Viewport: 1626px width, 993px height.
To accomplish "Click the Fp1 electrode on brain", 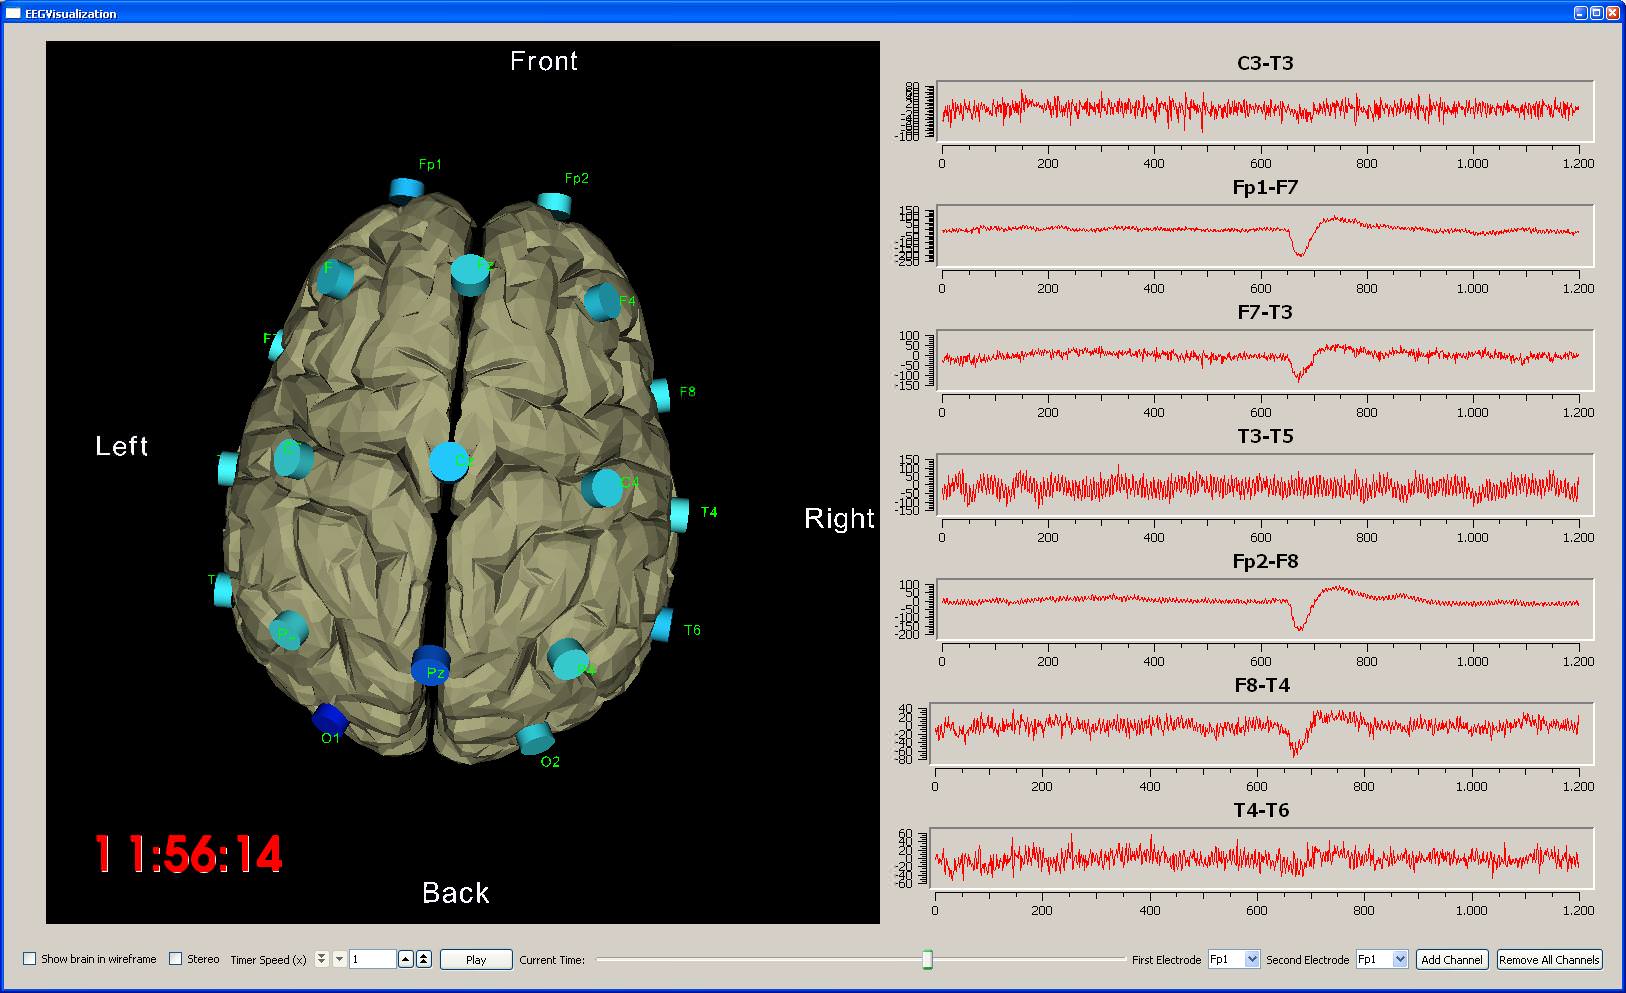I will point(405,189).
